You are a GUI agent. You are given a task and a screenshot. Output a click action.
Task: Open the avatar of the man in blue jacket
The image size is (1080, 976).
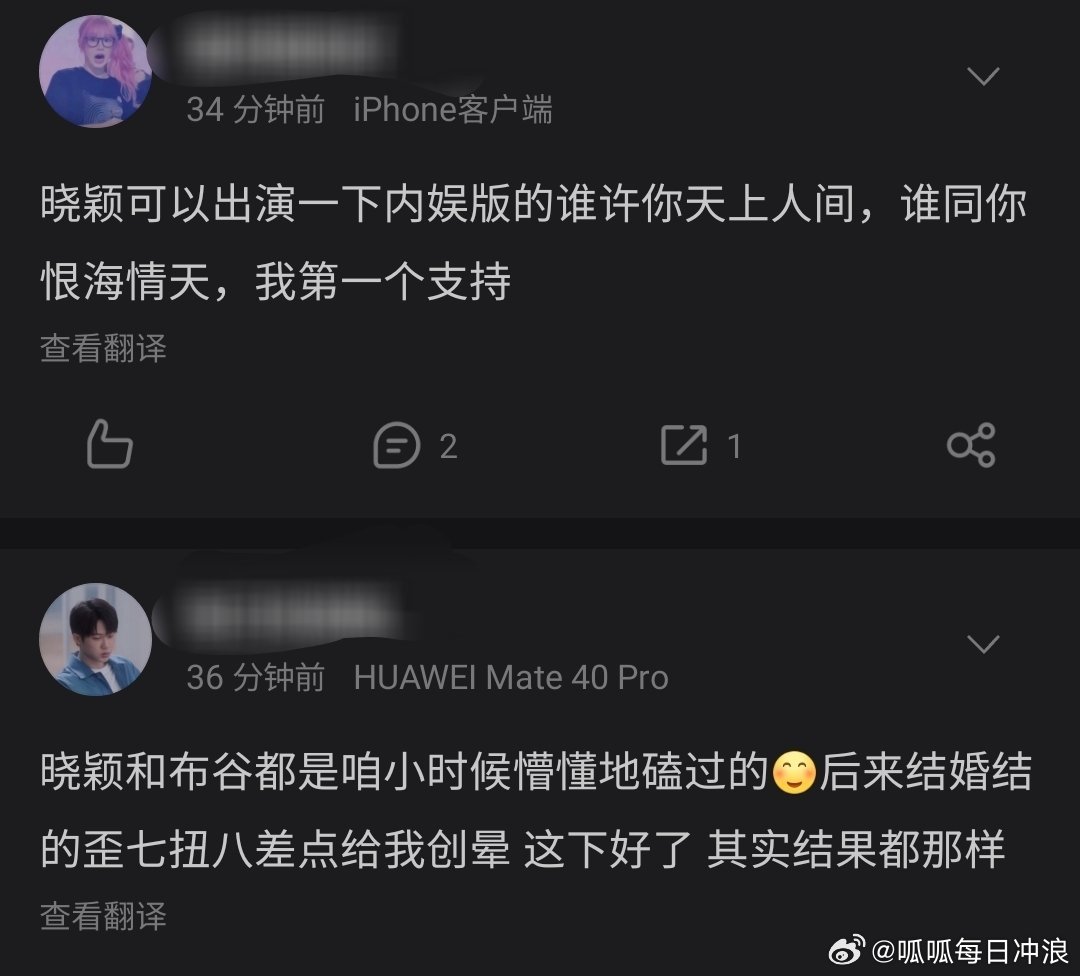pyautogui.click(x=95, y=639)
